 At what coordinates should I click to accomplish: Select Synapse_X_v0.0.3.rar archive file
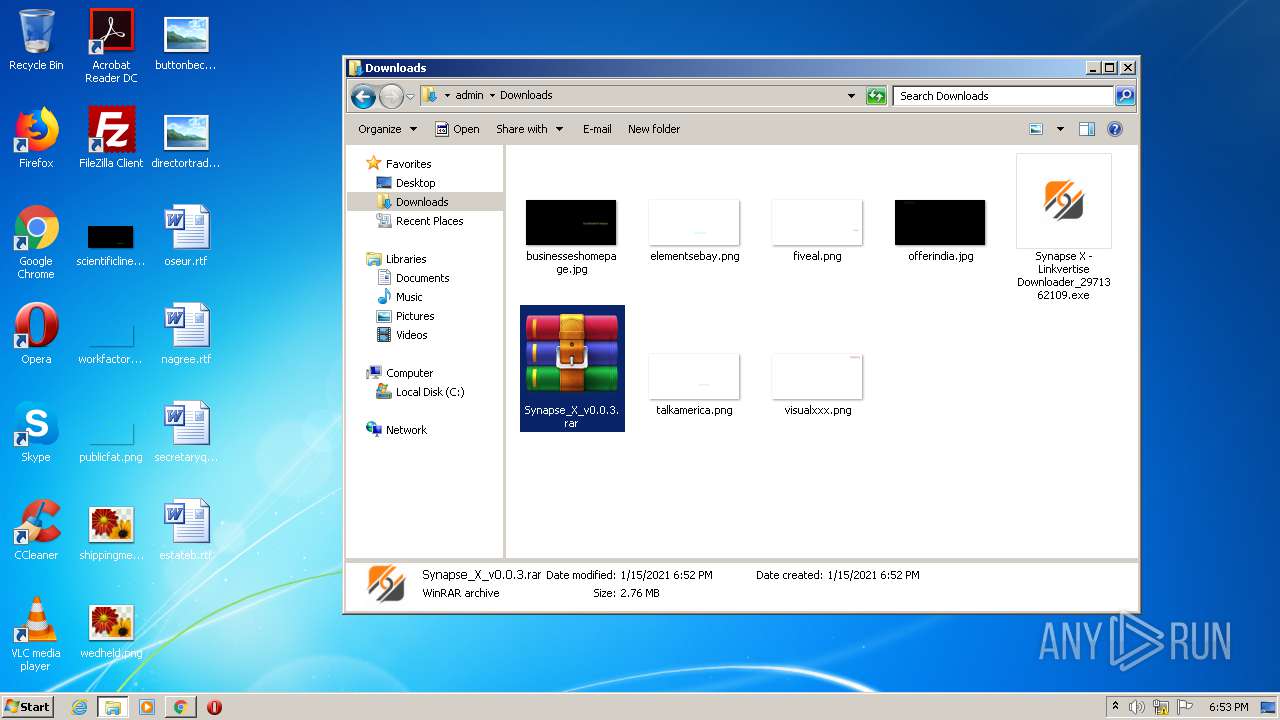point(572,369)
